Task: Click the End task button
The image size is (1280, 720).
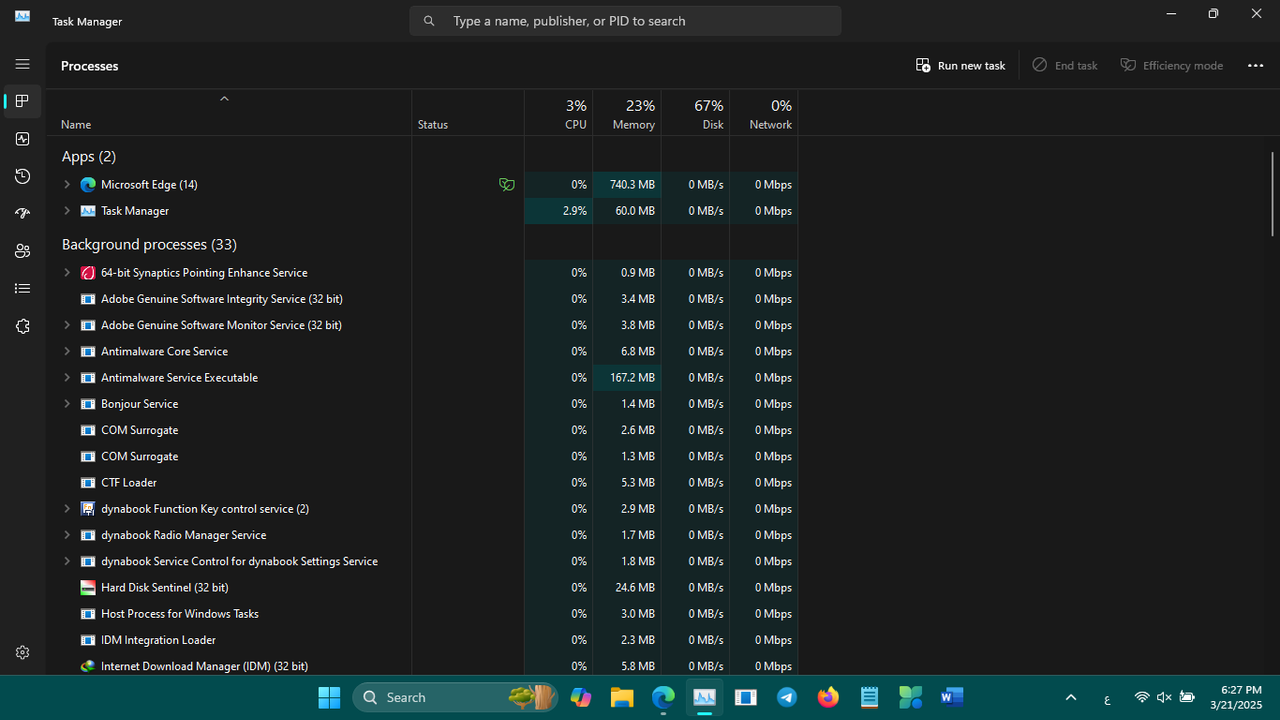Action: coord(1065,65)
